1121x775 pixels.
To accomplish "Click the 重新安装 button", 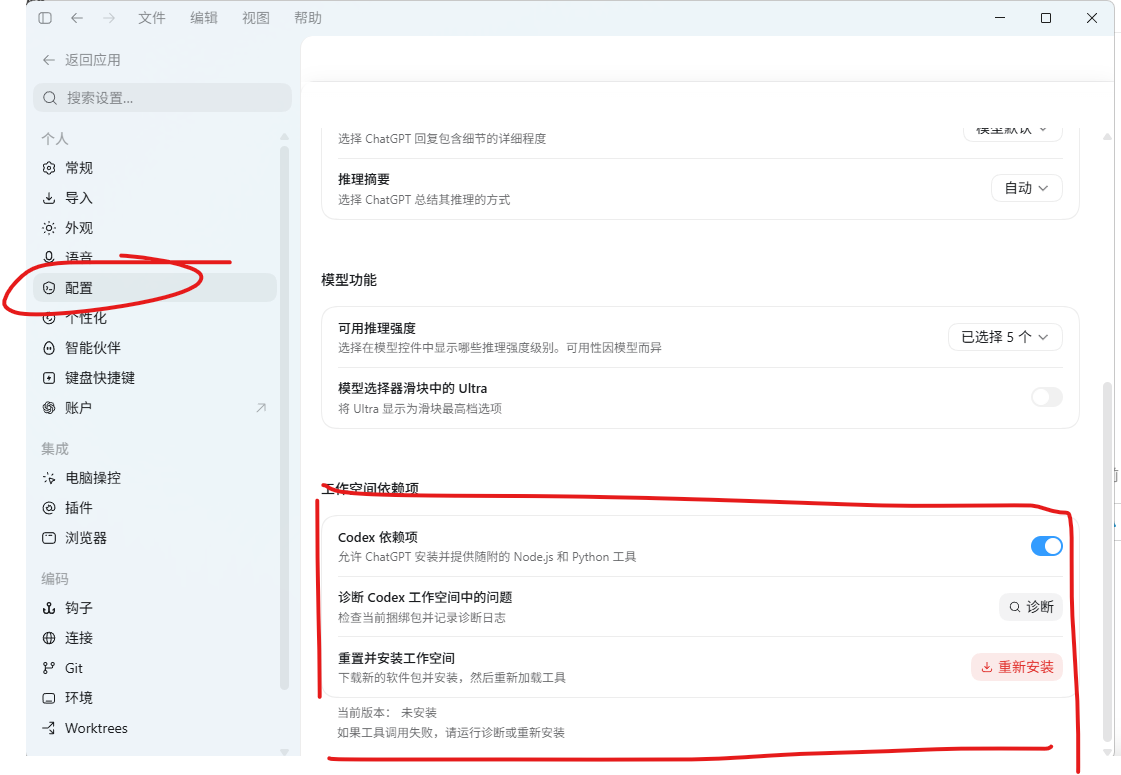I will pyautogui.click(x=1017, y=667).
